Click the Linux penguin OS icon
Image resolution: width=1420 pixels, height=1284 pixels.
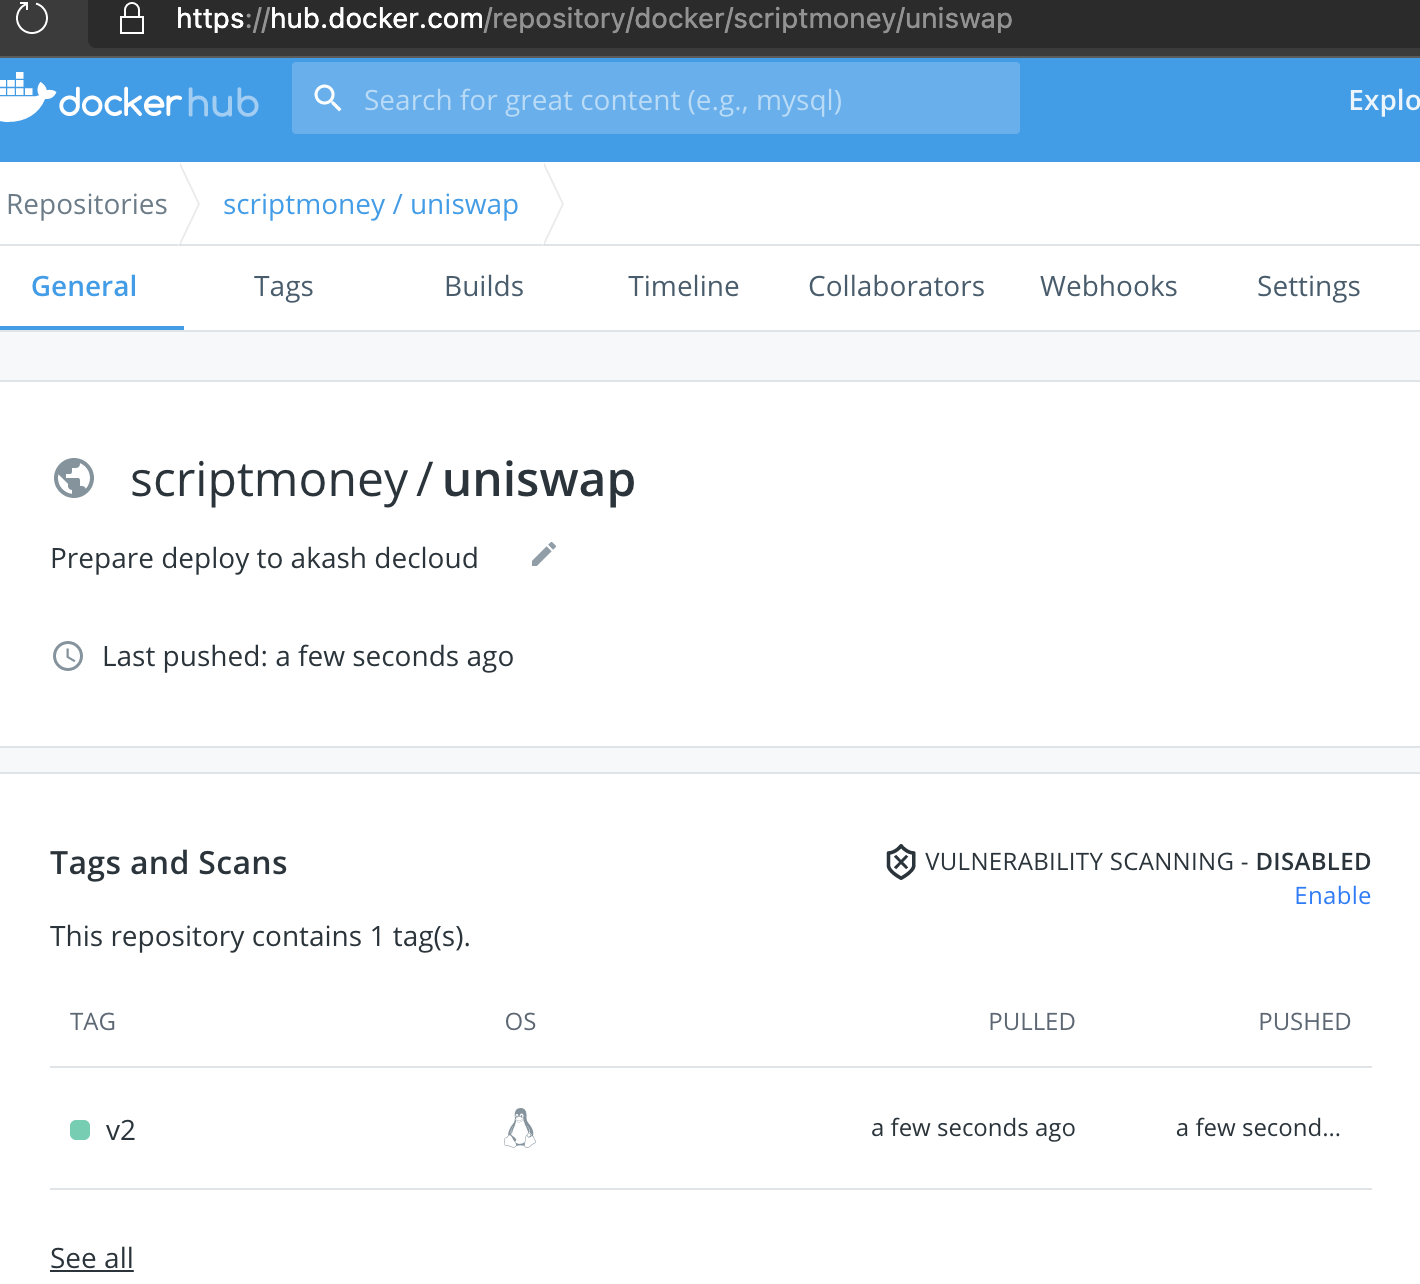tap(520, 1128)
